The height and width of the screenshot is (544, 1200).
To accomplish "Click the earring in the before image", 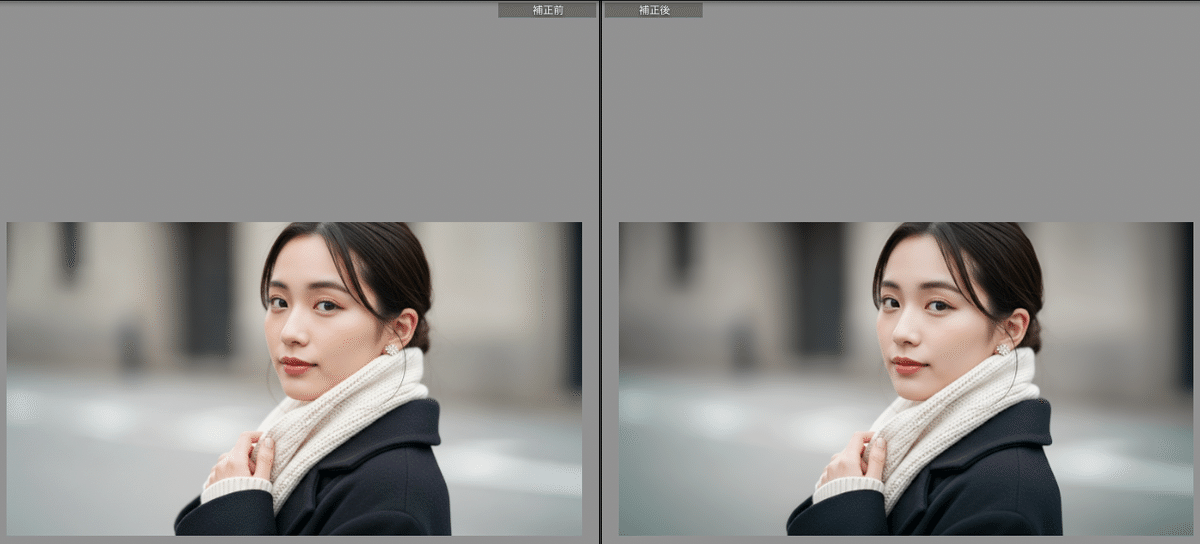I will pyautogui.click(x=390, y=349).
